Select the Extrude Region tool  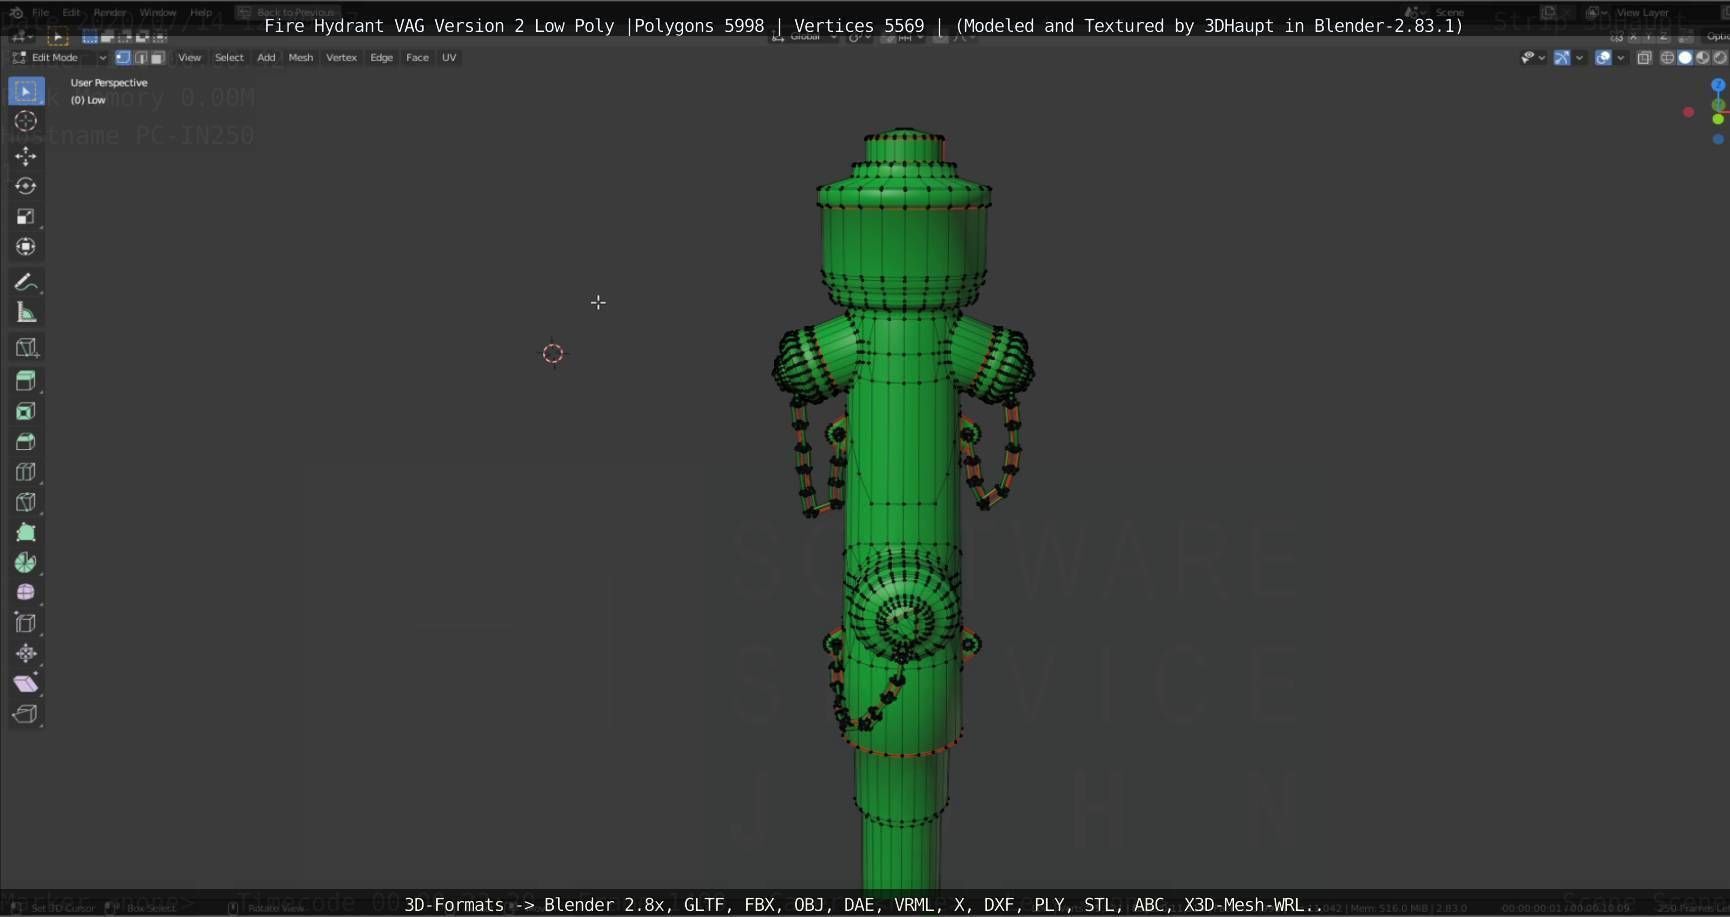point(26,381)
